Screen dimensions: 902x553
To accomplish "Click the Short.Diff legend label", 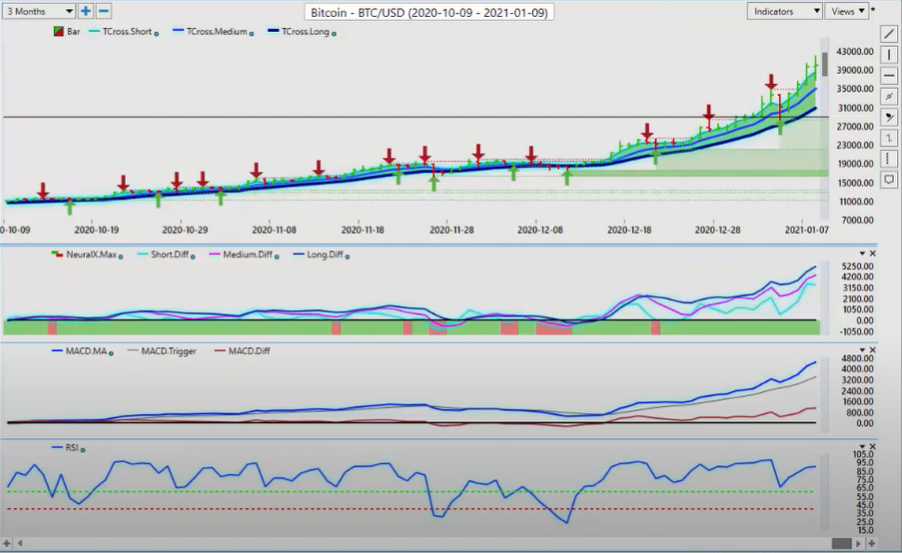I will click(170, 254).
